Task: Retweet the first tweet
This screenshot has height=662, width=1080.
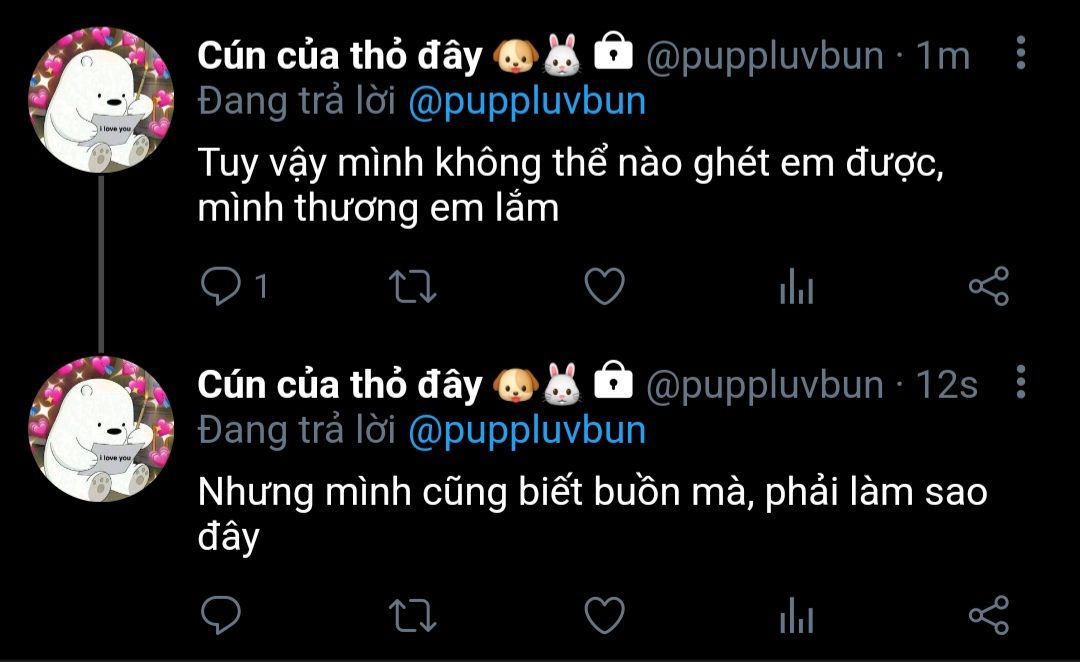Action: click(412, 287)
